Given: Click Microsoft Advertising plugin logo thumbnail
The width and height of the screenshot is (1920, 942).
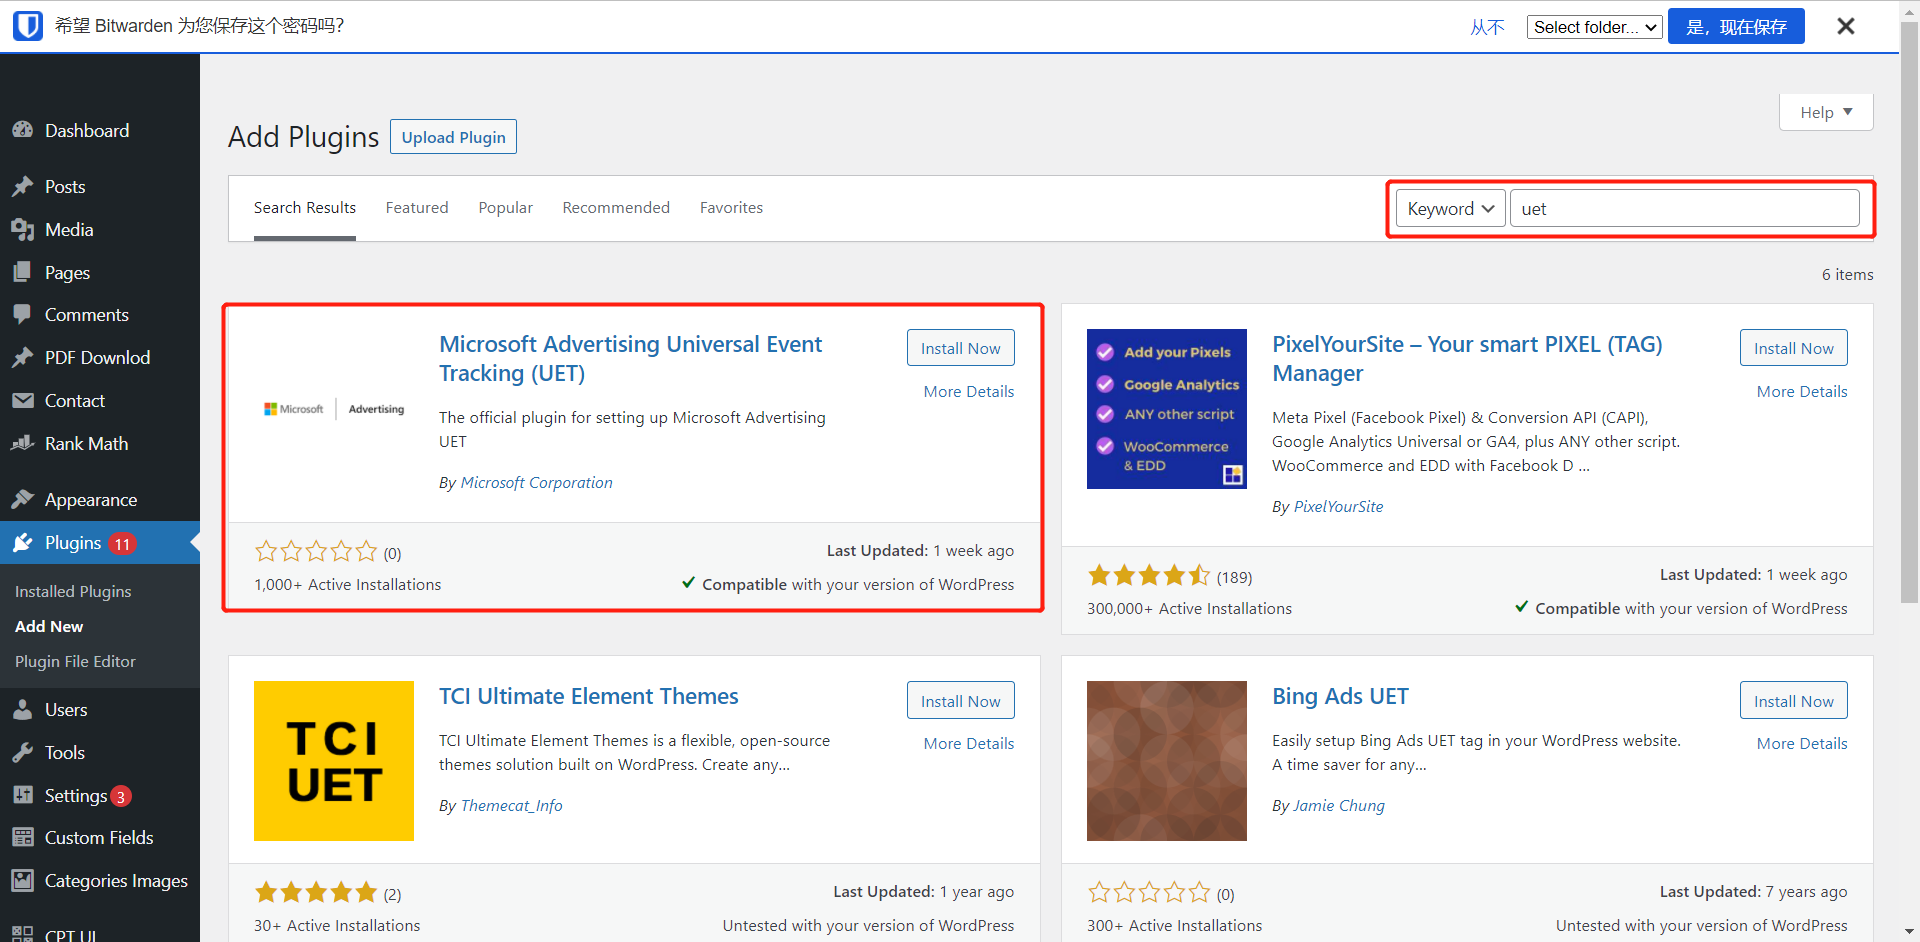Looking at the screenshot, I should (x=334, y=409).
